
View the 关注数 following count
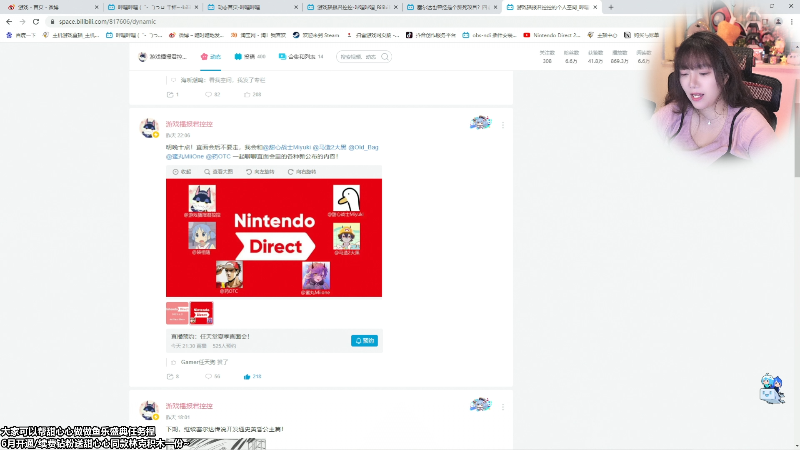[x=547, y=57]
